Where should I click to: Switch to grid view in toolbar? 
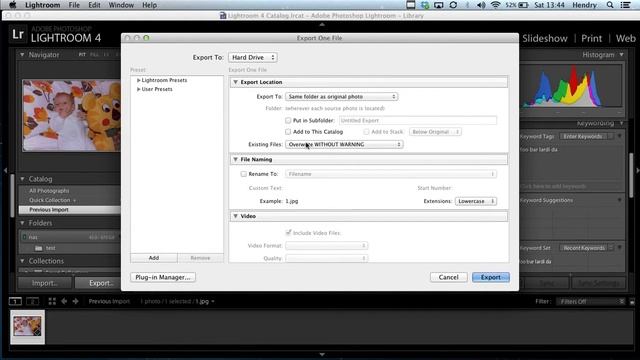(52, 301)
